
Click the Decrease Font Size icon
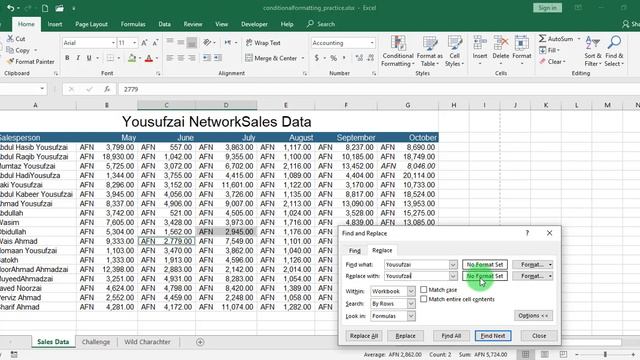(155, 43)
